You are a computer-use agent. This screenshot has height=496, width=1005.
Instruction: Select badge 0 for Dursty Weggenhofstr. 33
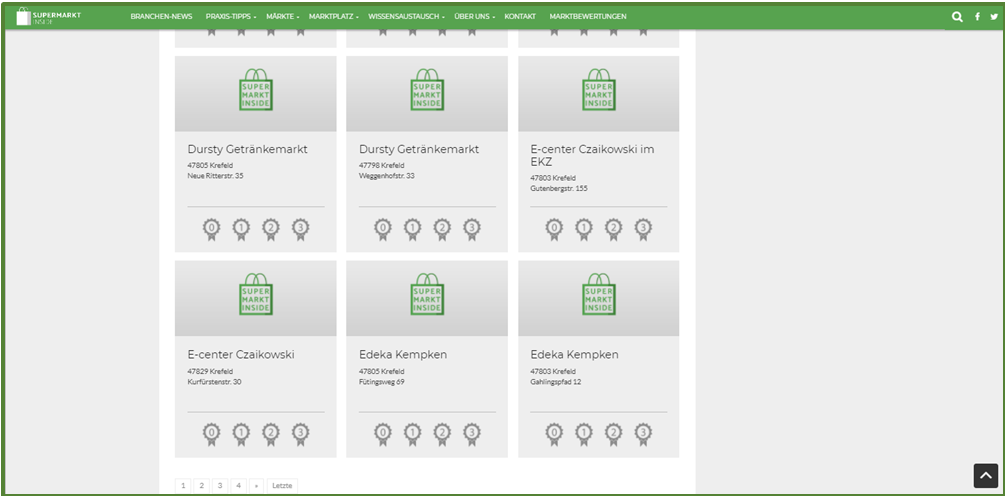coord(383,229)
